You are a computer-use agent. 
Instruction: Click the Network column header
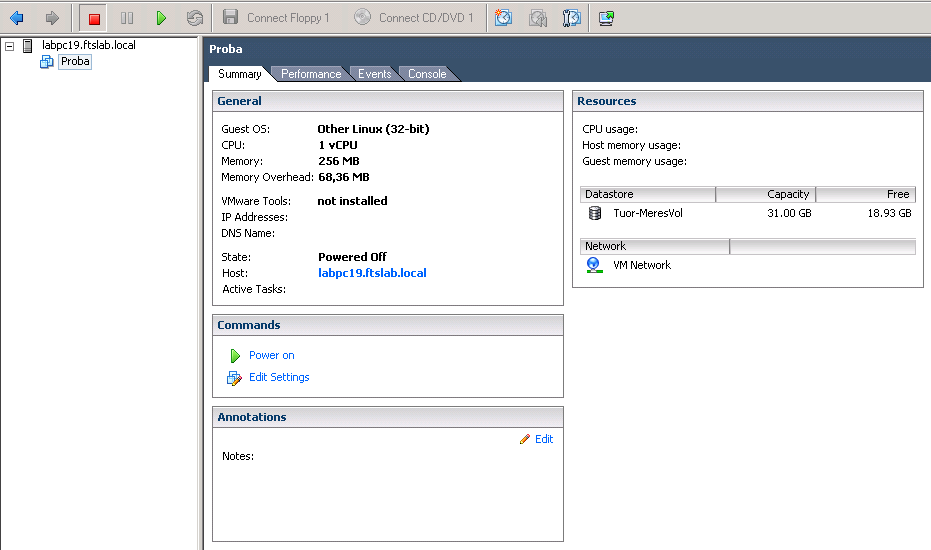tap(654, 246)
